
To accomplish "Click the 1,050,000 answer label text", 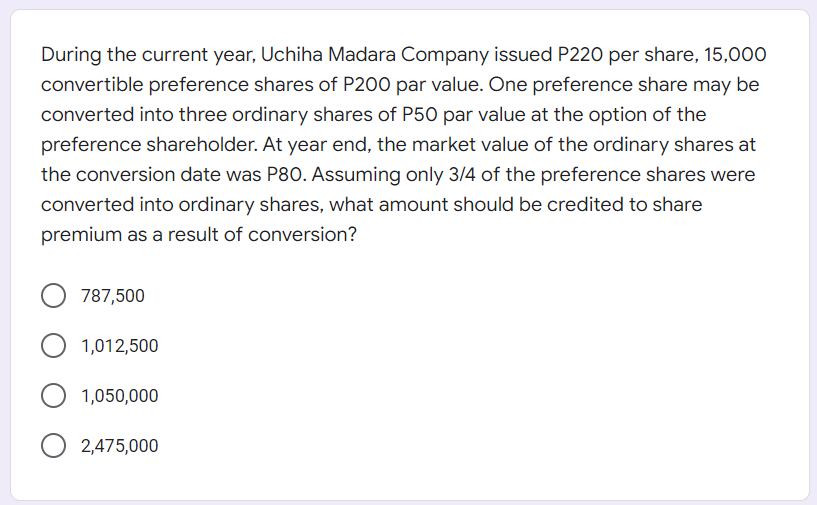I will (119, 396).
